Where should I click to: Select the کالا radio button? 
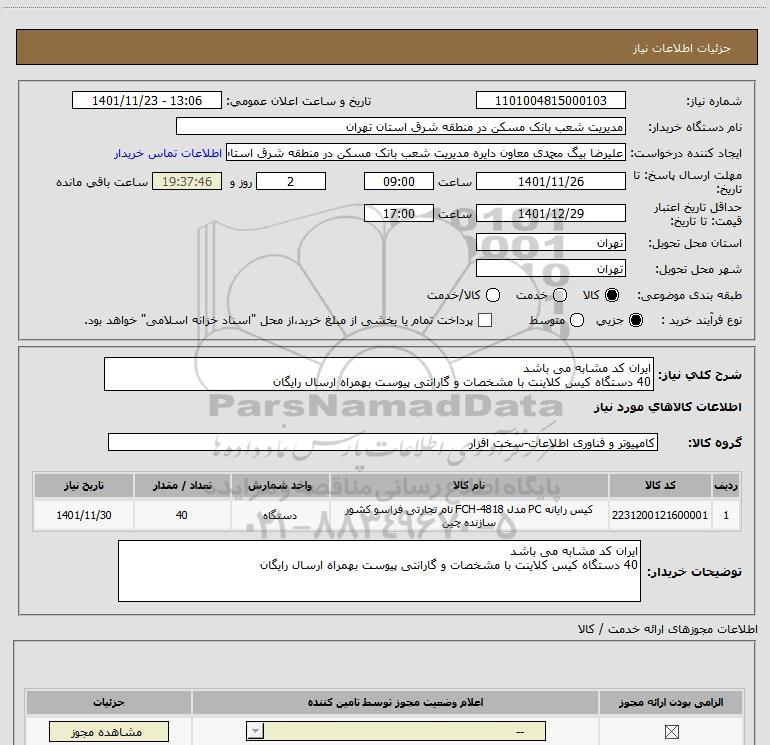(612, 296)
